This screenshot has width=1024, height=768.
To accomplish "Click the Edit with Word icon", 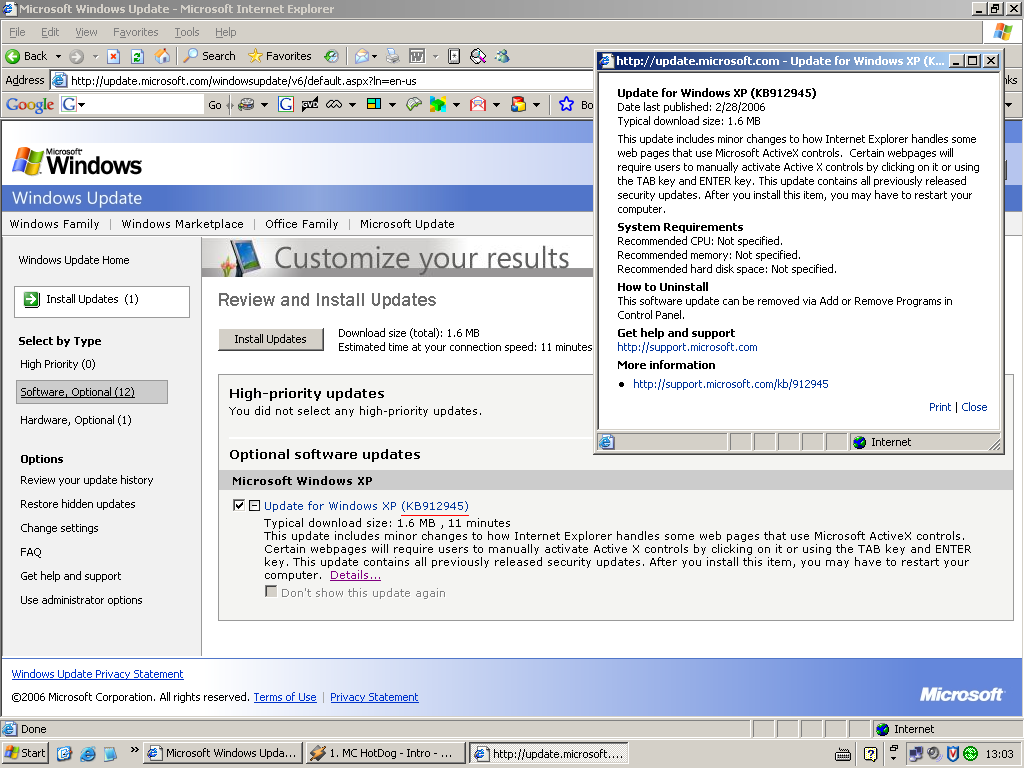I will pyautogui.click(x=417, y=56).
